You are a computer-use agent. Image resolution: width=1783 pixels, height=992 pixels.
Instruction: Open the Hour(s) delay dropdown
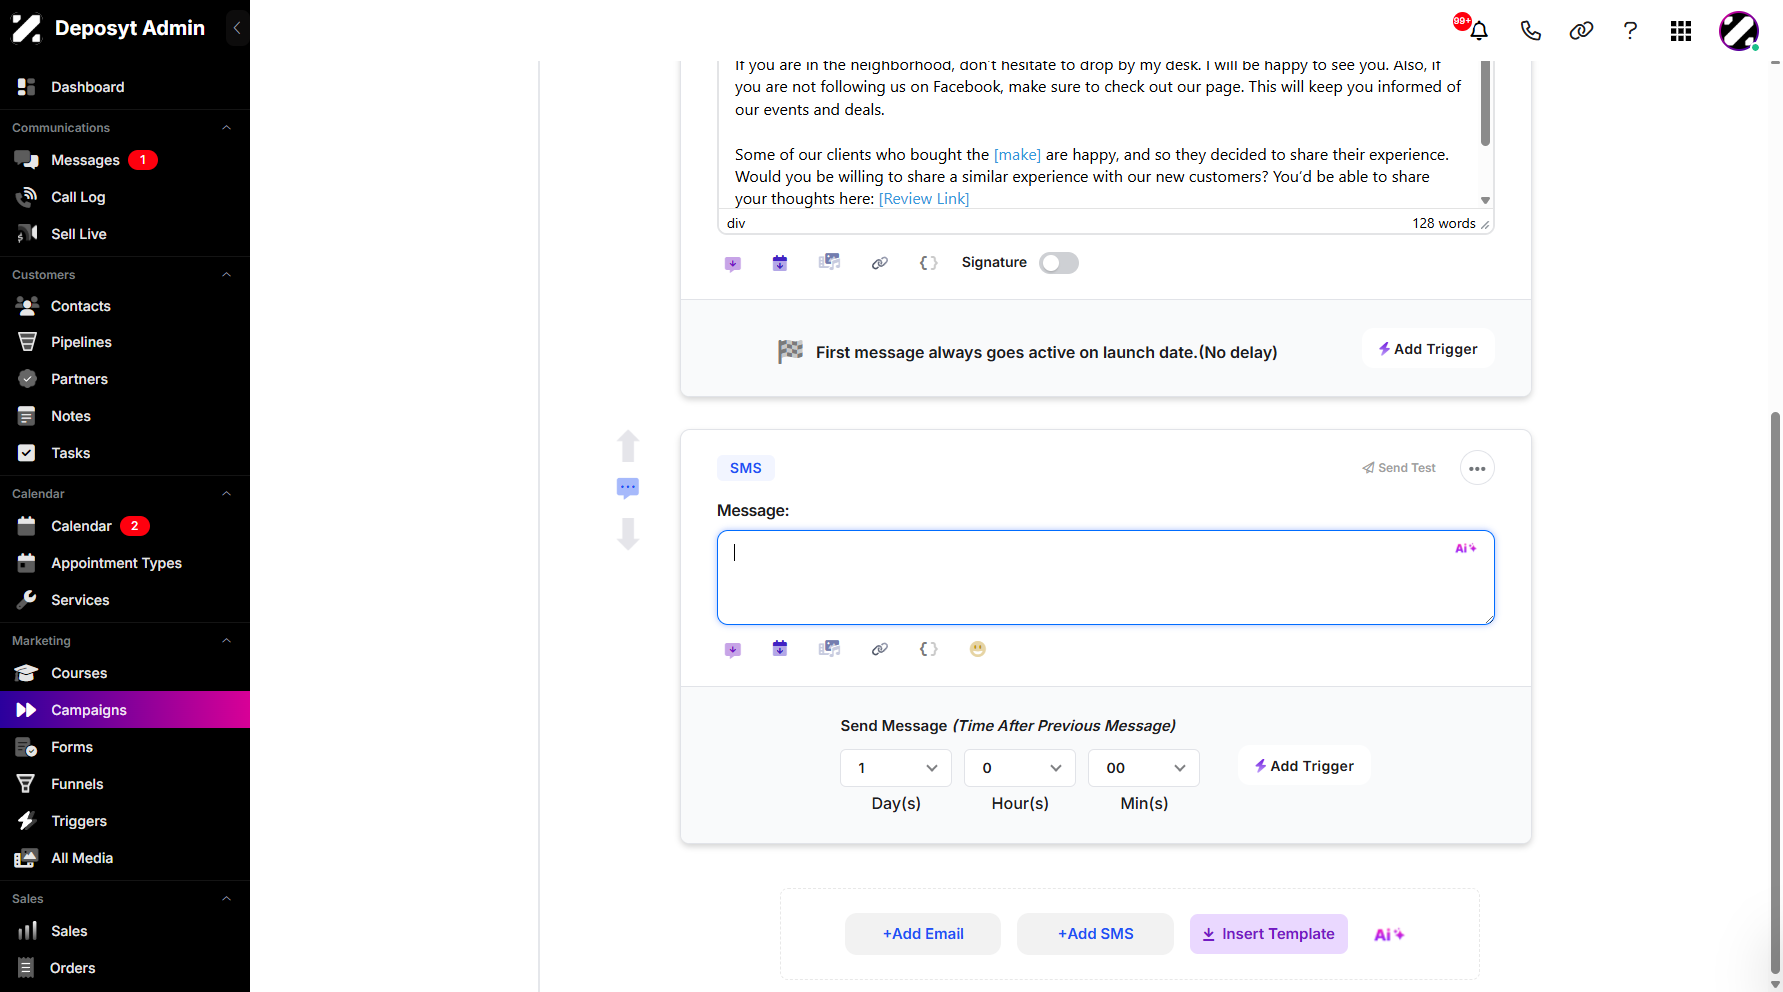pos(1020,768)
